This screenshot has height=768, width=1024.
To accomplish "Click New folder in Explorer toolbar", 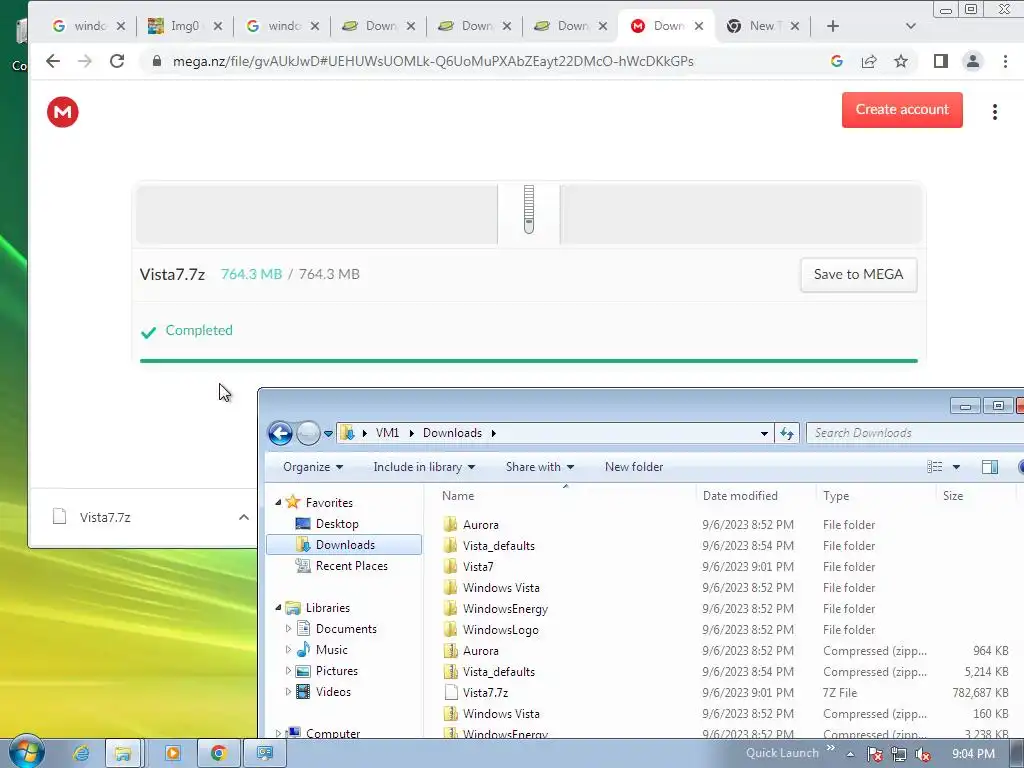I will pyautogui.click(x=633, y=467).
